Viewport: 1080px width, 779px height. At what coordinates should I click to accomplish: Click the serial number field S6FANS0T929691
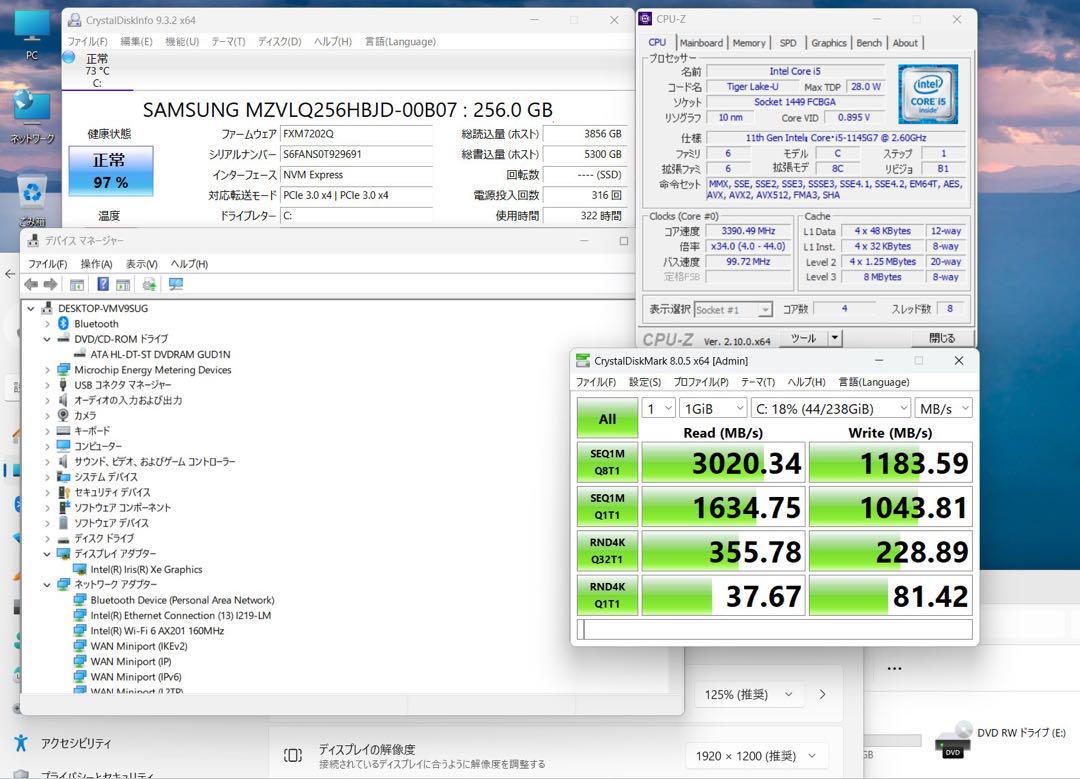pos(356,154)
